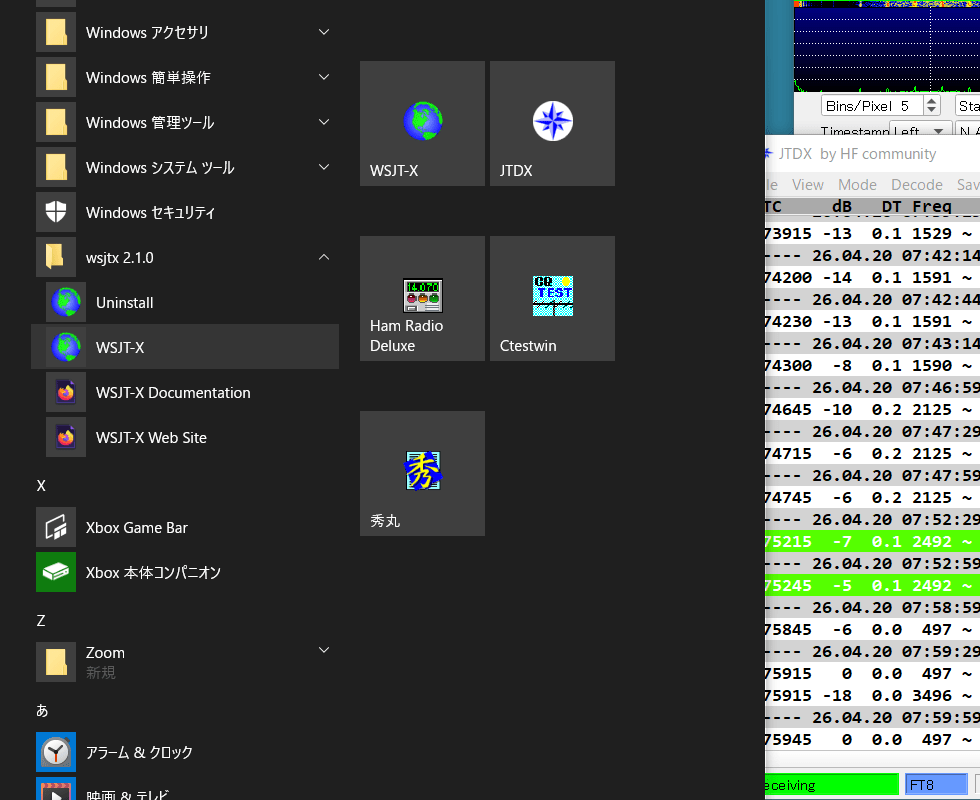This screenshot has width=980, height=800.
Task: Open WSJT-X Web Site shortcut
Action: click(x=151, y=438)
